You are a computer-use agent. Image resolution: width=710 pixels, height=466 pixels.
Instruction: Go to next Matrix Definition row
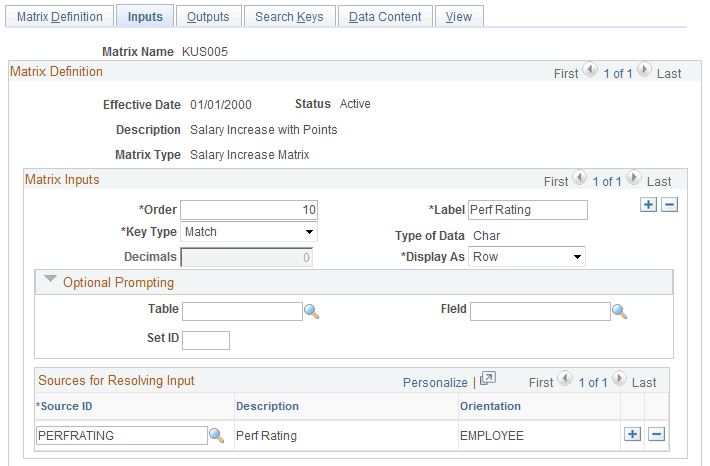(644, 71)
